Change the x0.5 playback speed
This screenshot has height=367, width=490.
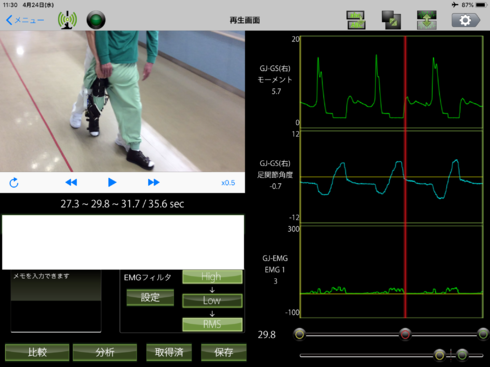point(228,183)
